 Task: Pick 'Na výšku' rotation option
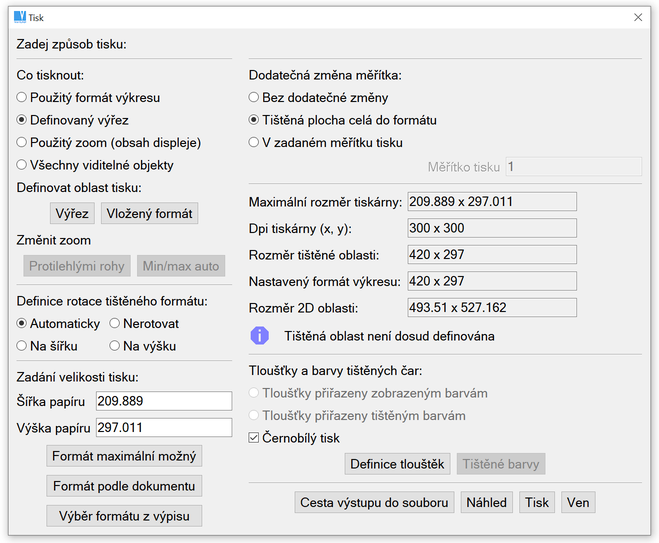point(115,346)
